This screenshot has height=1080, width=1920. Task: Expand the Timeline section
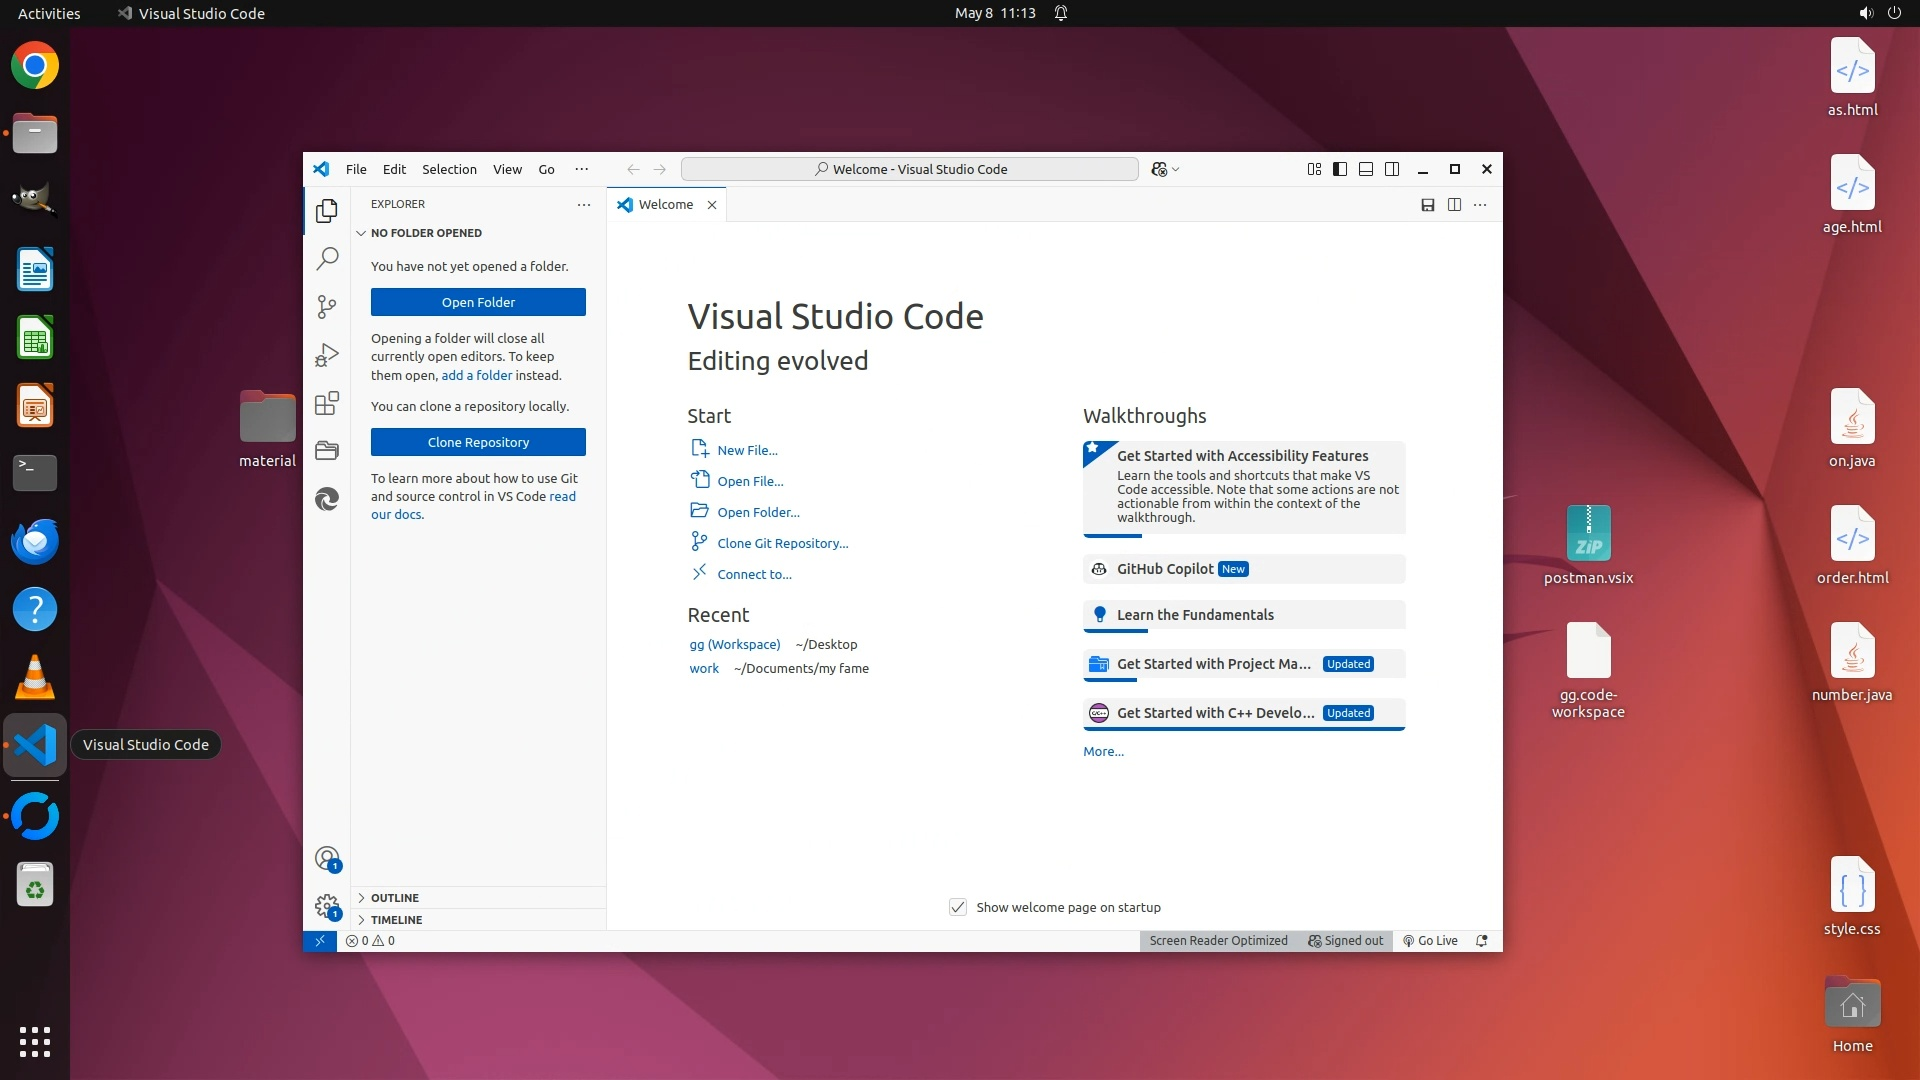point(397,920)
